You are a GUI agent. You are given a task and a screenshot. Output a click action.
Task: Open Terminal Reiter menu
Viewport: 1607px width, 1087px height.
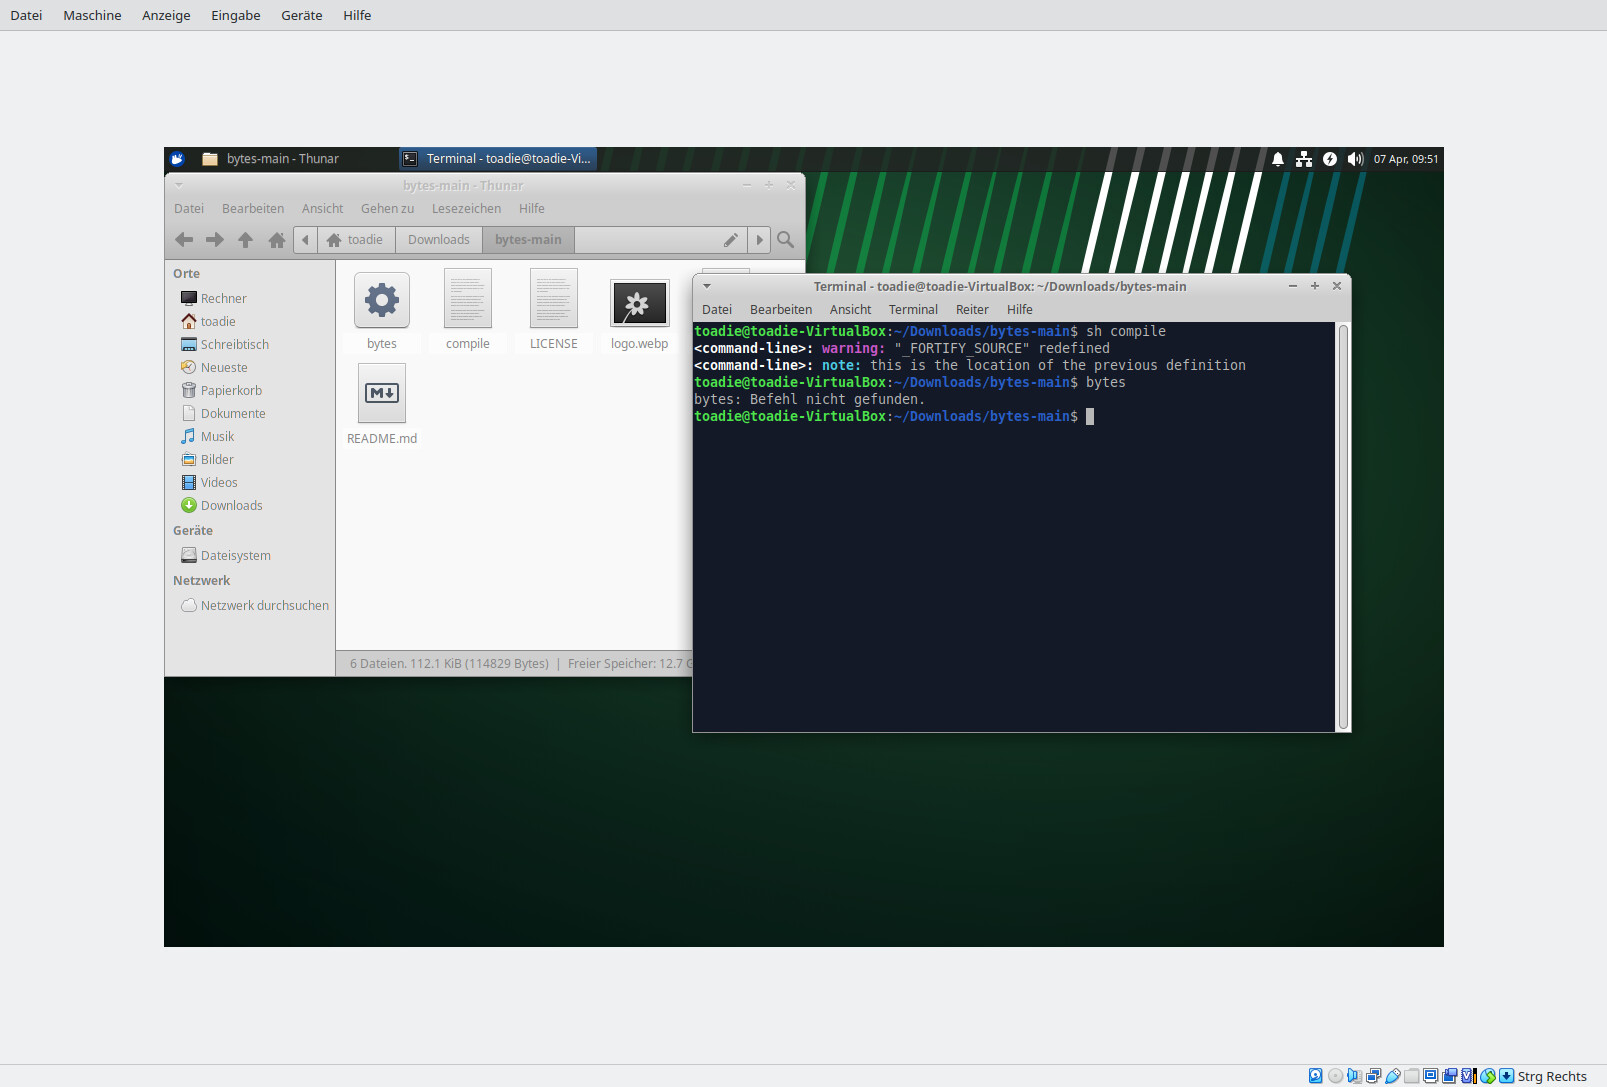[972, 309]
